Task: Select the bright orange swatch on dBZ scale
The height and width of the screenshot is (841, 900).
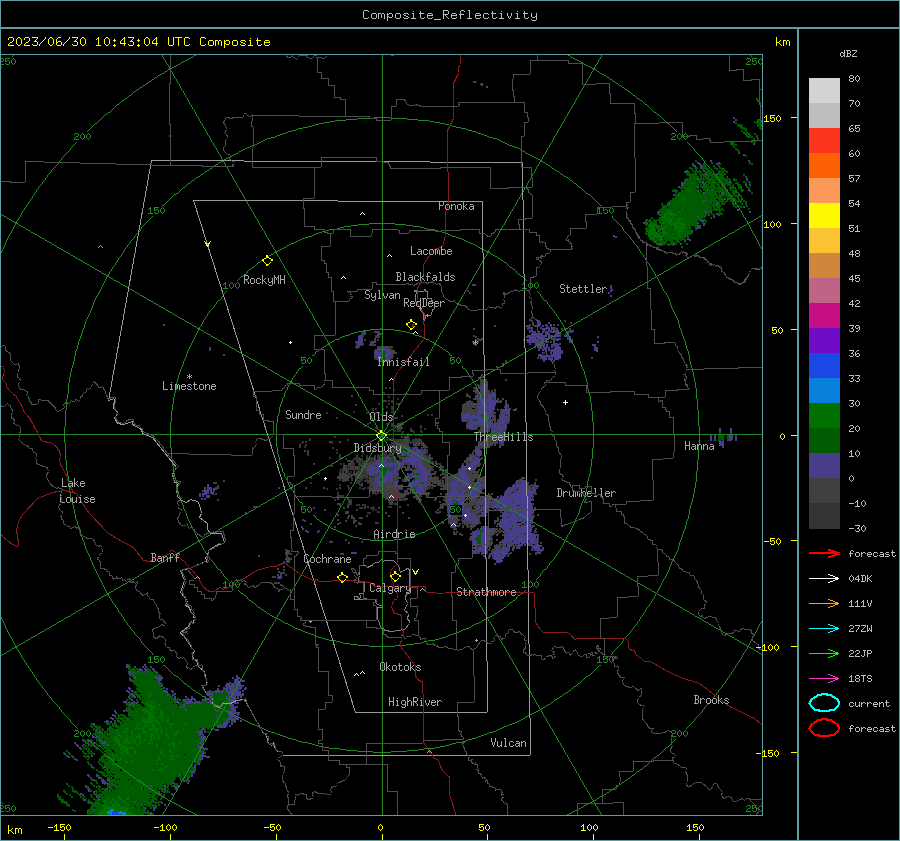Action: [824, 165]
